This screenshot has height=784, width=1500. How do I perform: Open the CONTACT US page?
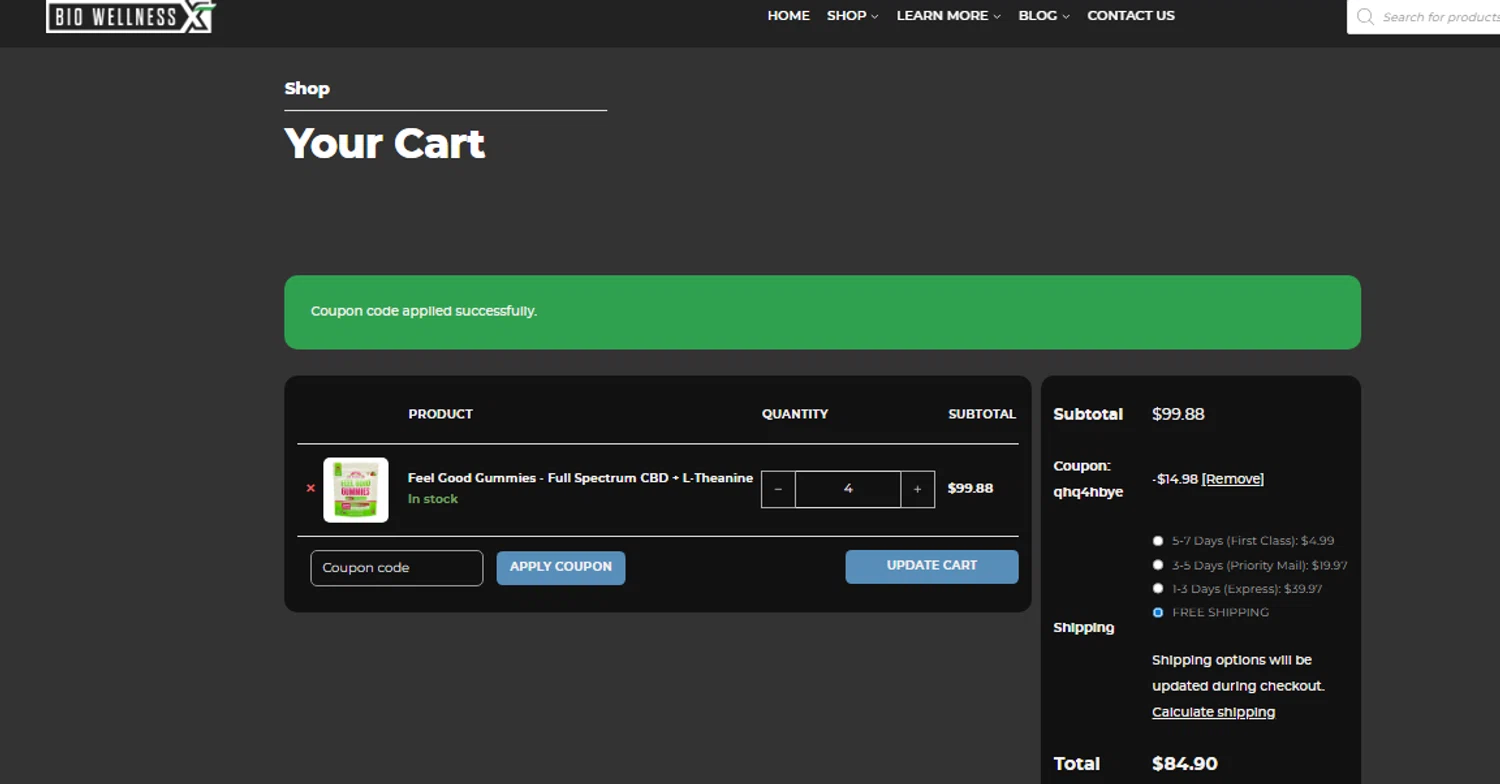(1131, 15)
